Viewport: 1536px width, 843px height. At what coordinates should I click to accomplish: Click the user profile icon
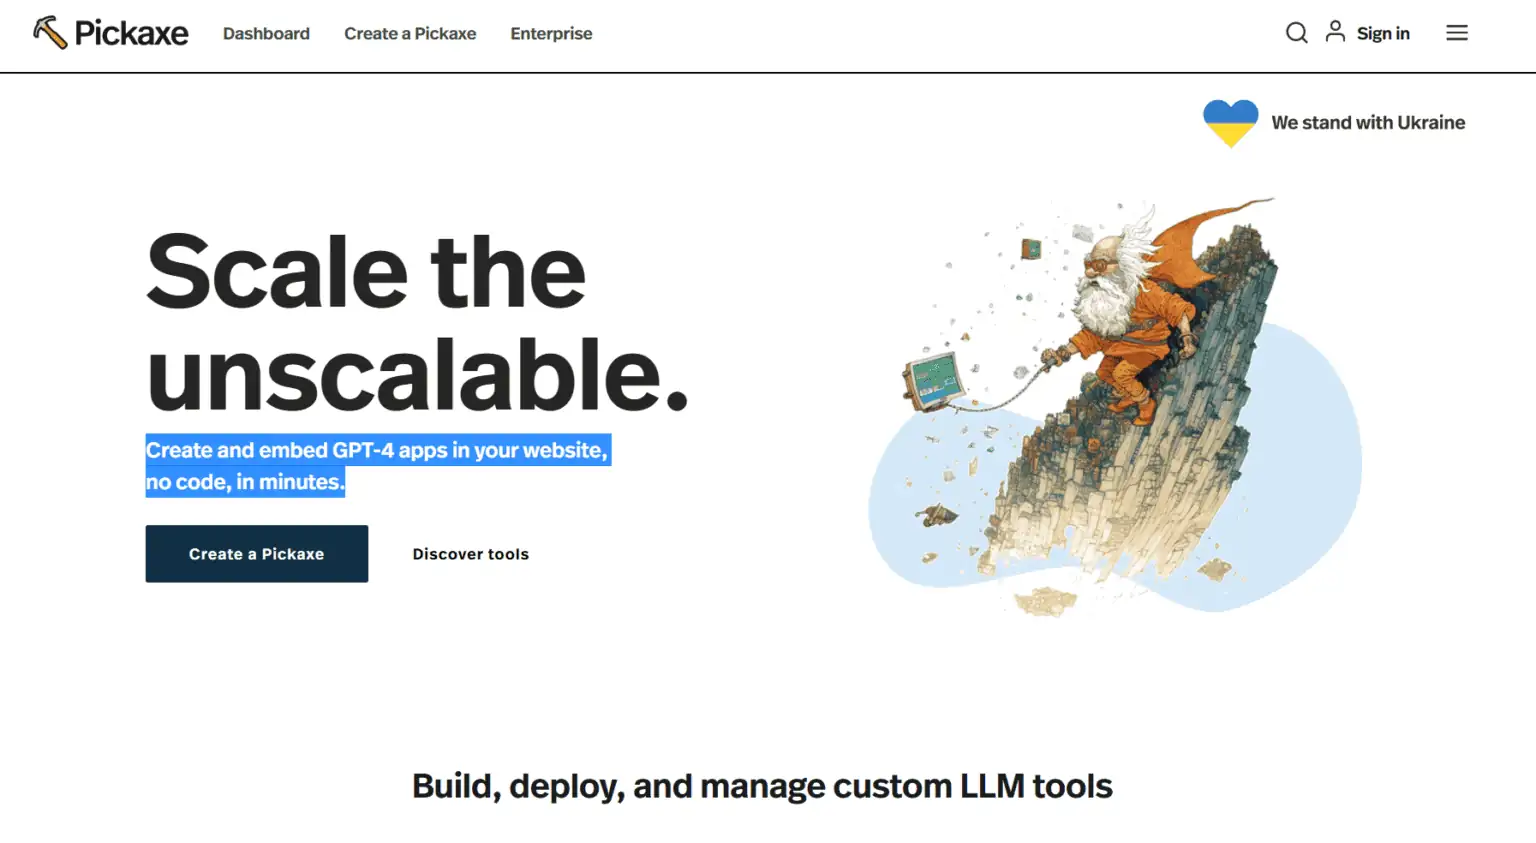tap(1335, 32)
